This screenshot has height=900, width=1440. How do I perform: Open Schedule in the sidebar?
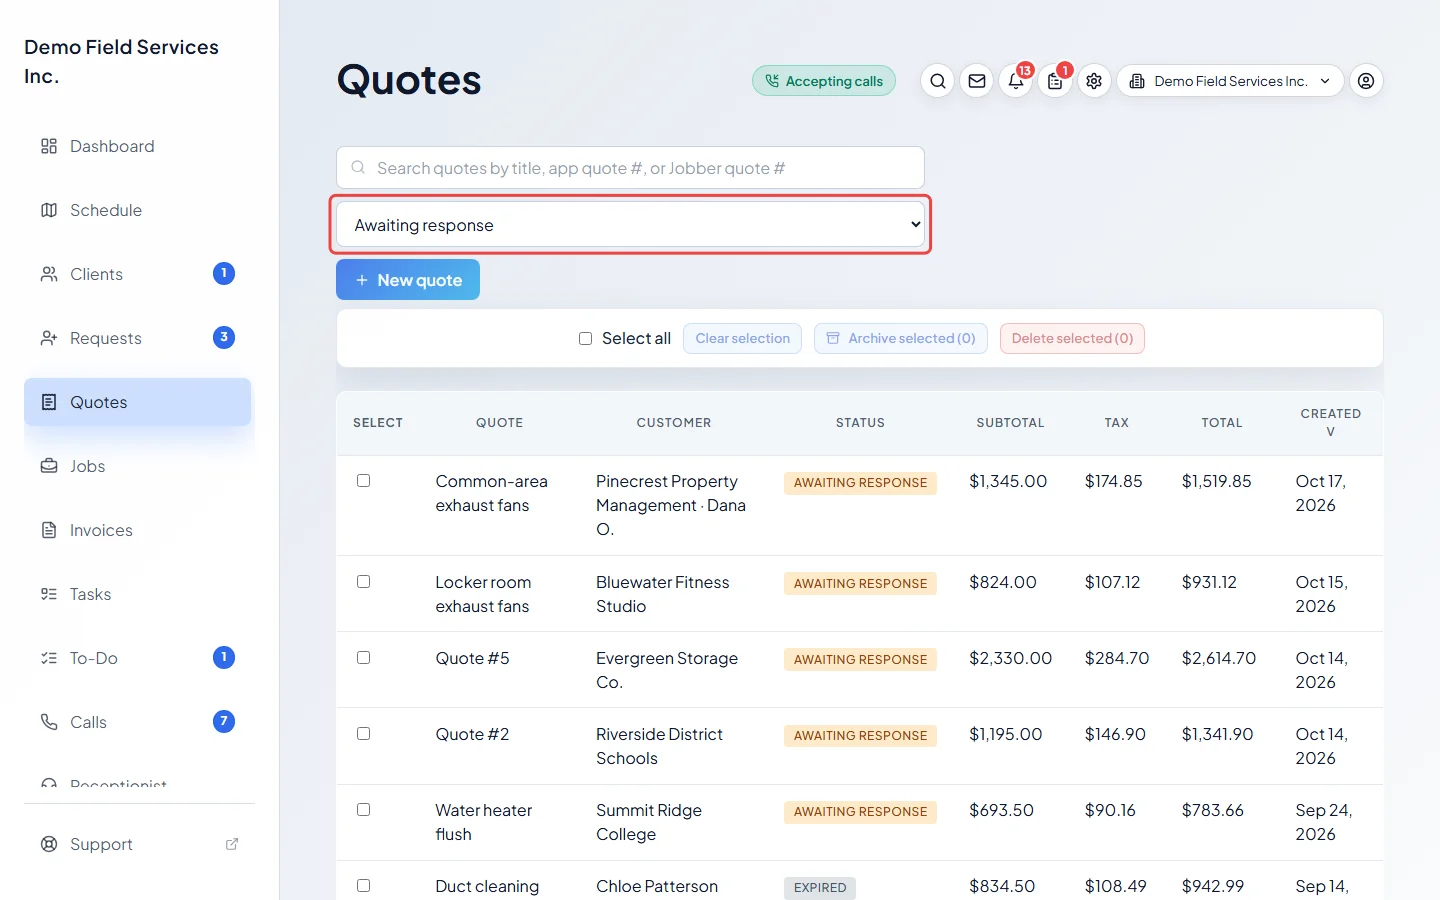[x=138, y=210]
